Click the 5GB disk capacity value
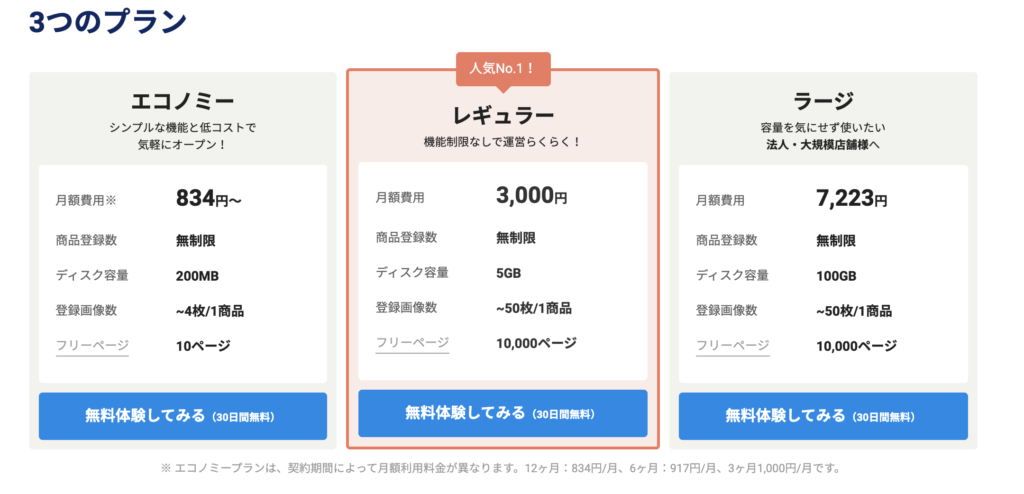Screen dimensions: 1024x494 coord(509,273)
